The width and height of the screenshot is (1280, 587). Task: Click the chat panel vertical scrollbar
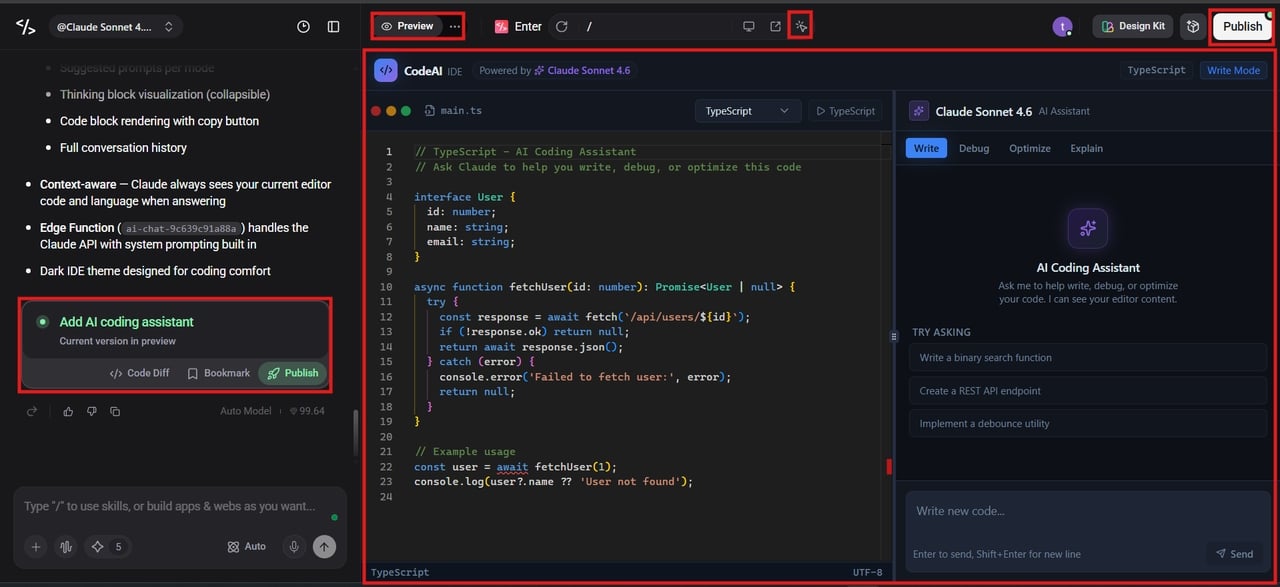[x=355, y=432]
